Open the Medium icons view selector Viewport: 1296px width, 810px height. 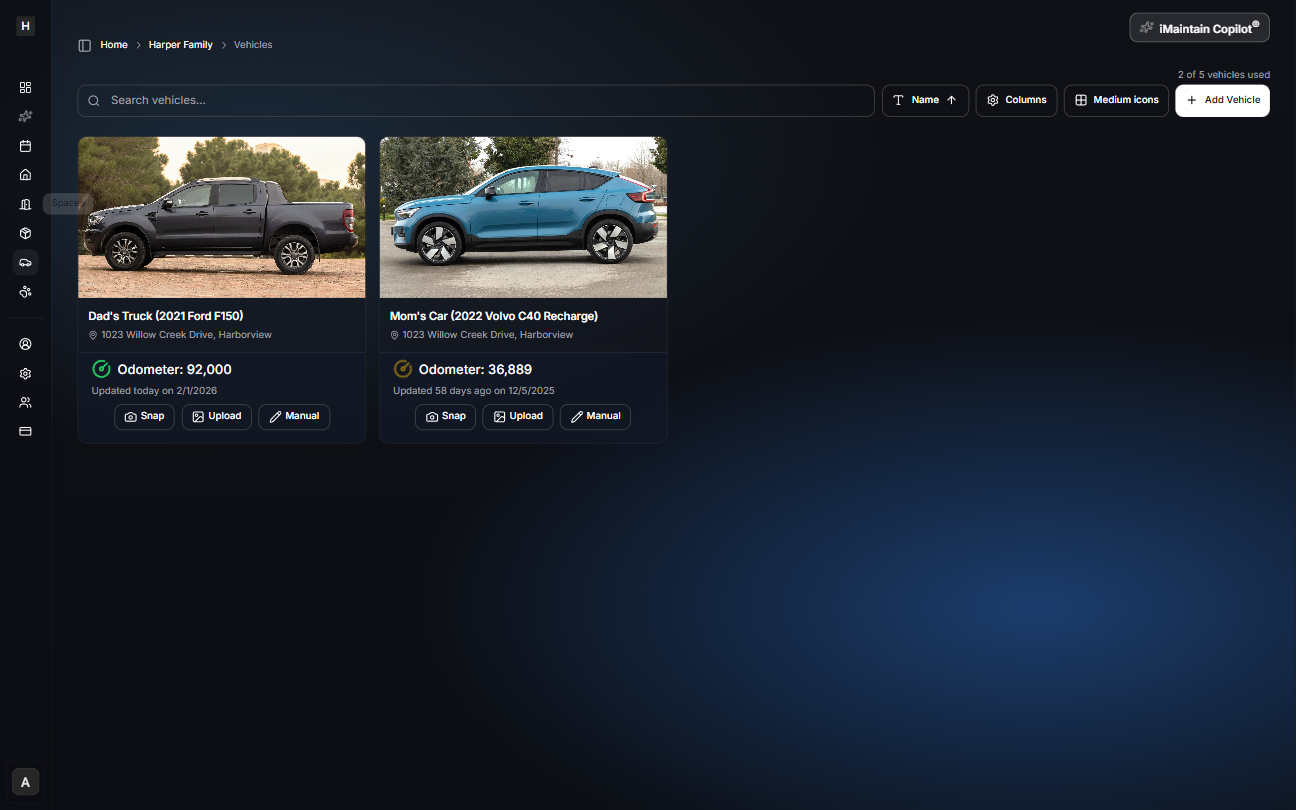click(x=1116, y=100)
